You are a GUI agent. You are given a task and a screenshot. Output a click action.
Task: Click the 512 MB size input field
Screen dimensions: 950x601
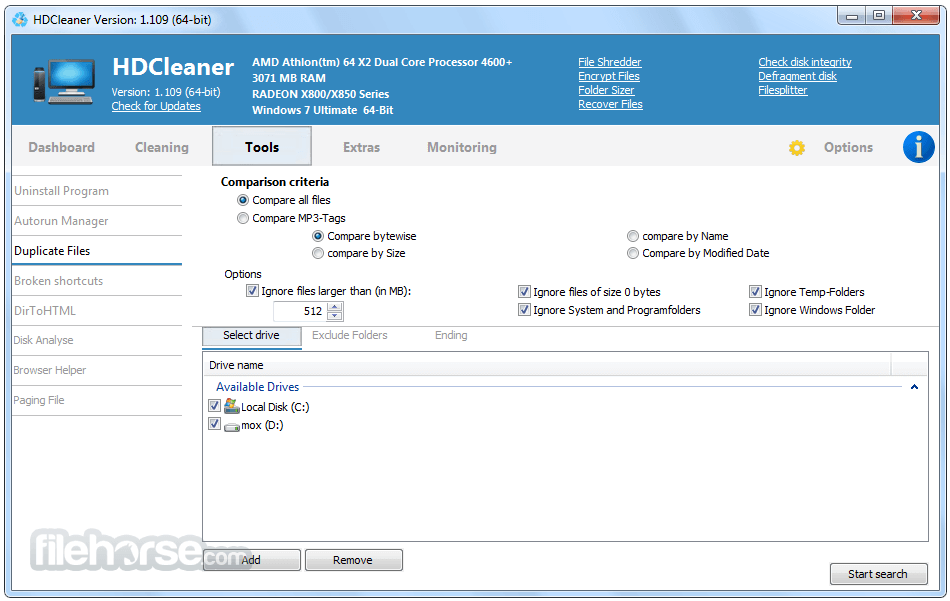coord(300,311)
